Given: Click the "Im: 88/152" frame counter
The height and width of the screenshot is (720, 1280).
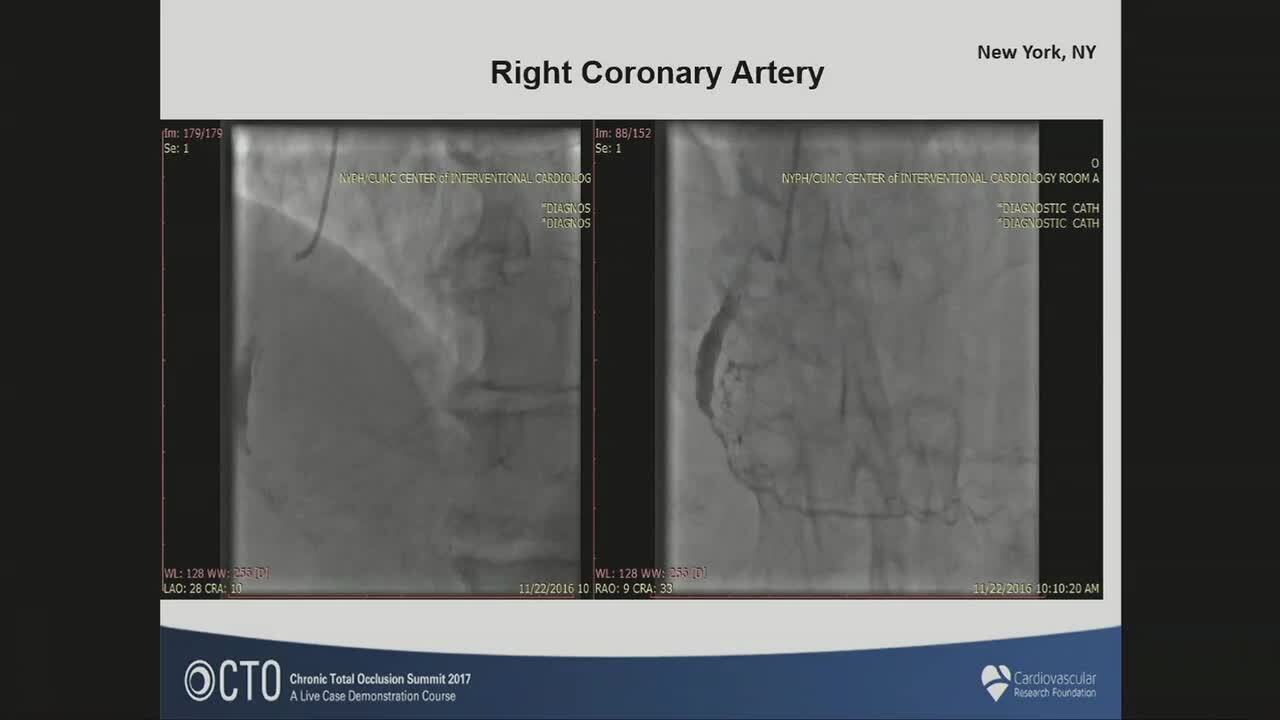Looking at the screenshot, I should pos(620,133).
